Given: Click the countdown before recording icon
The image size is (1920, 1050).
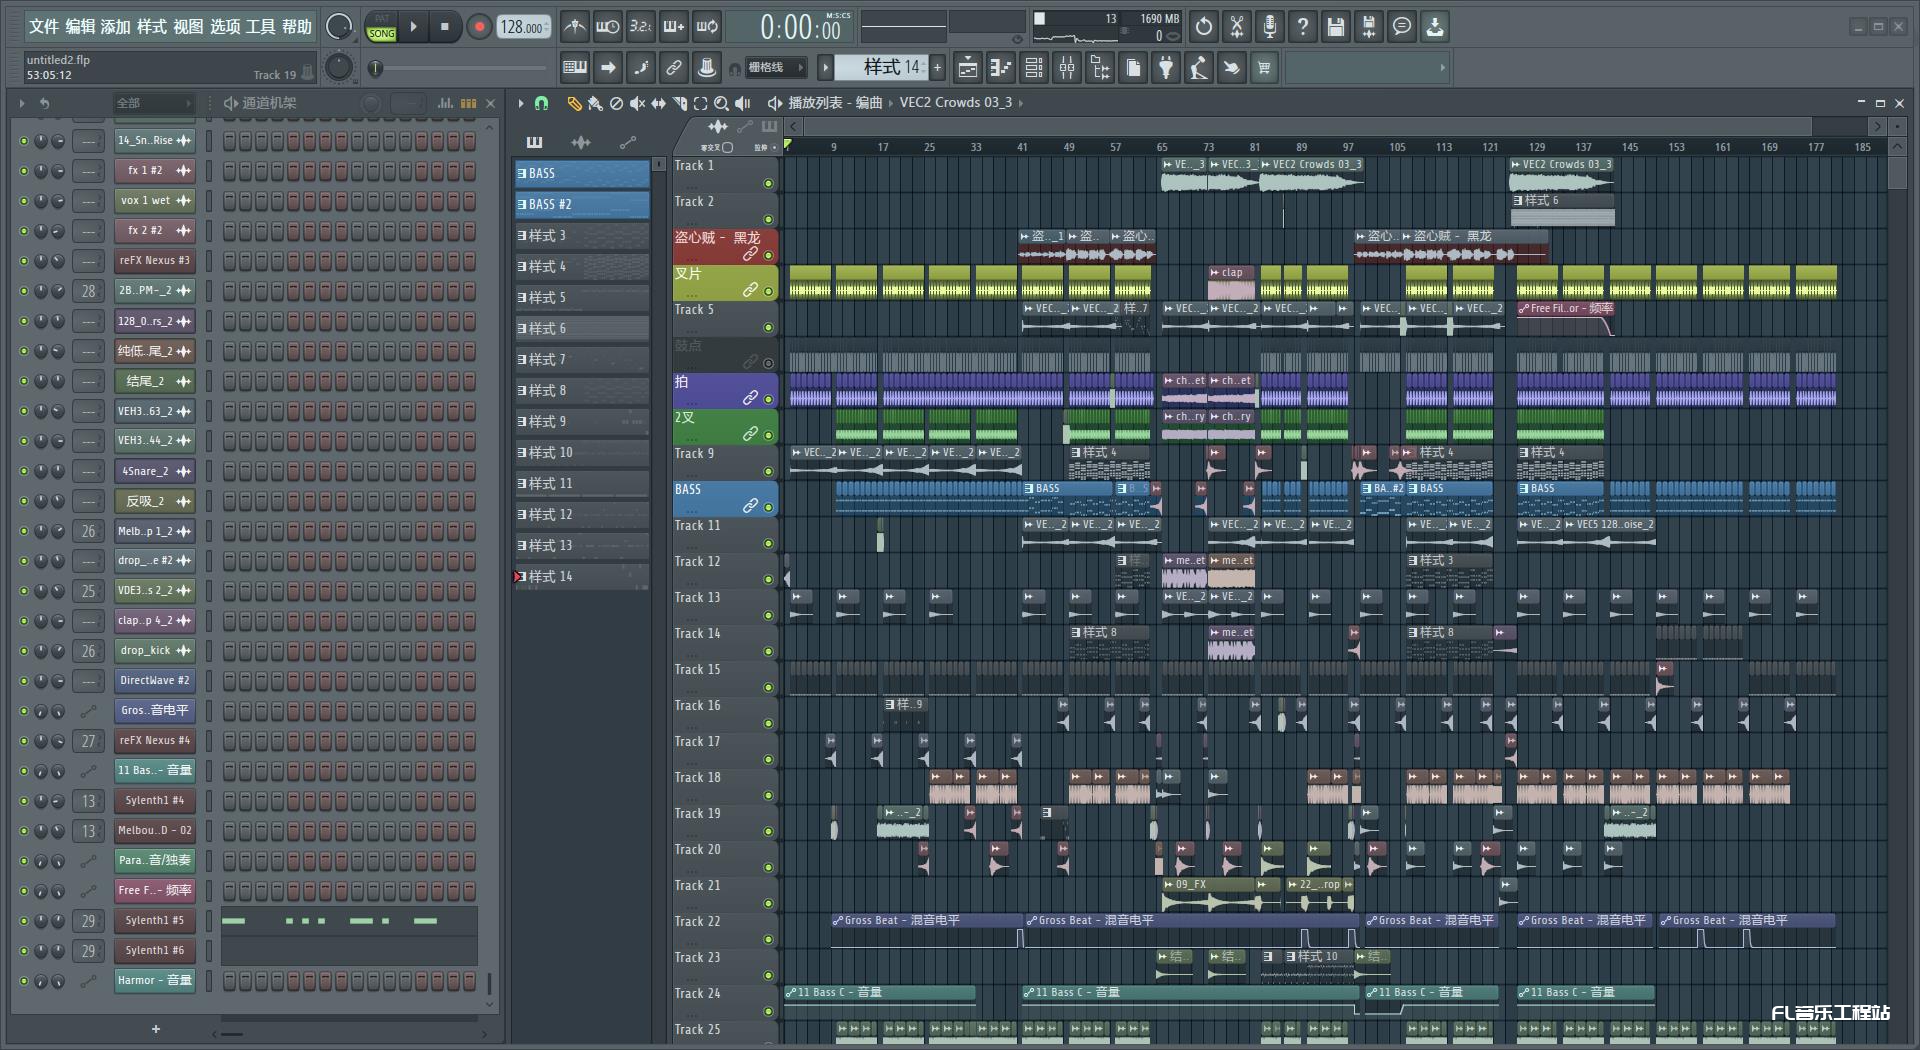Looking at the screenshot, I should coord(641,27).
